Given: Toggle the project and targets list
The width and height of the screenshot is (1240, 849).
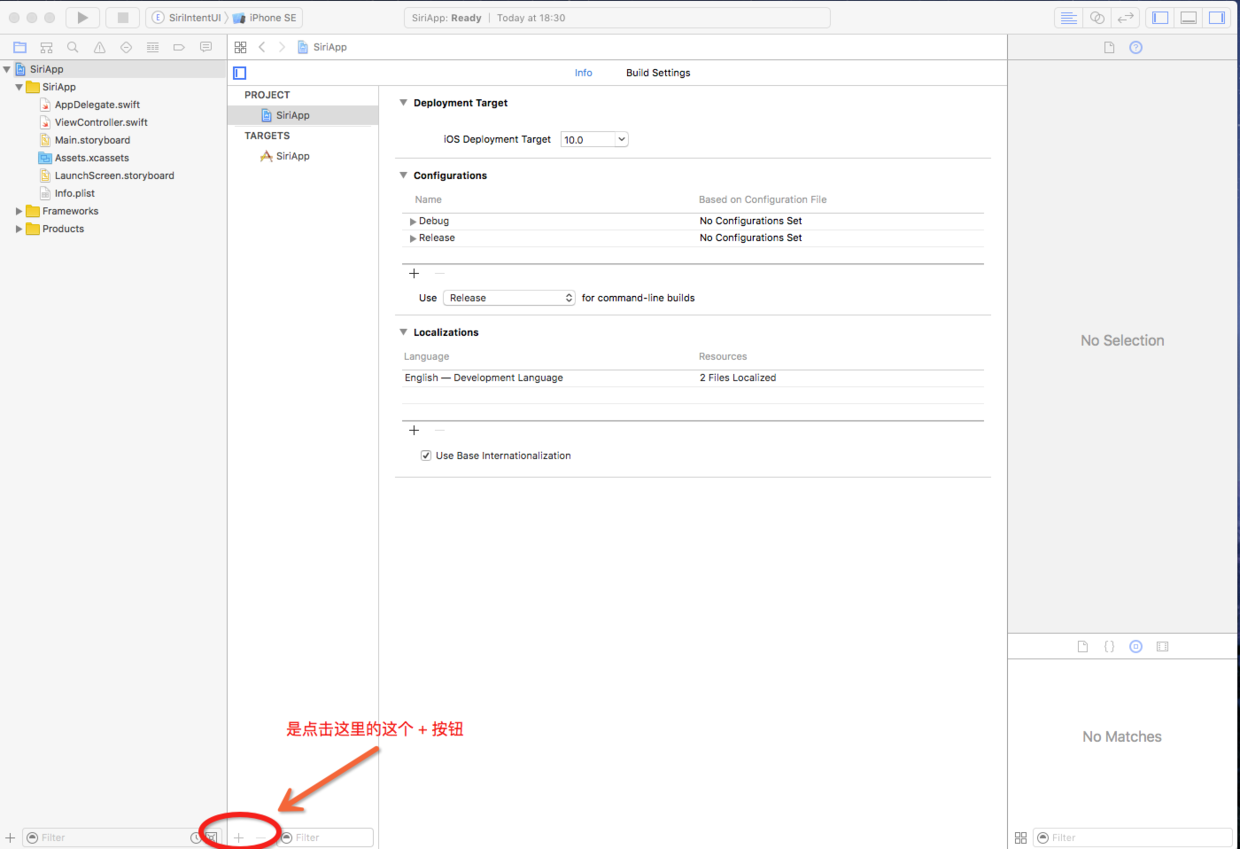Looking at the screenshot, I should click(240, 73).
